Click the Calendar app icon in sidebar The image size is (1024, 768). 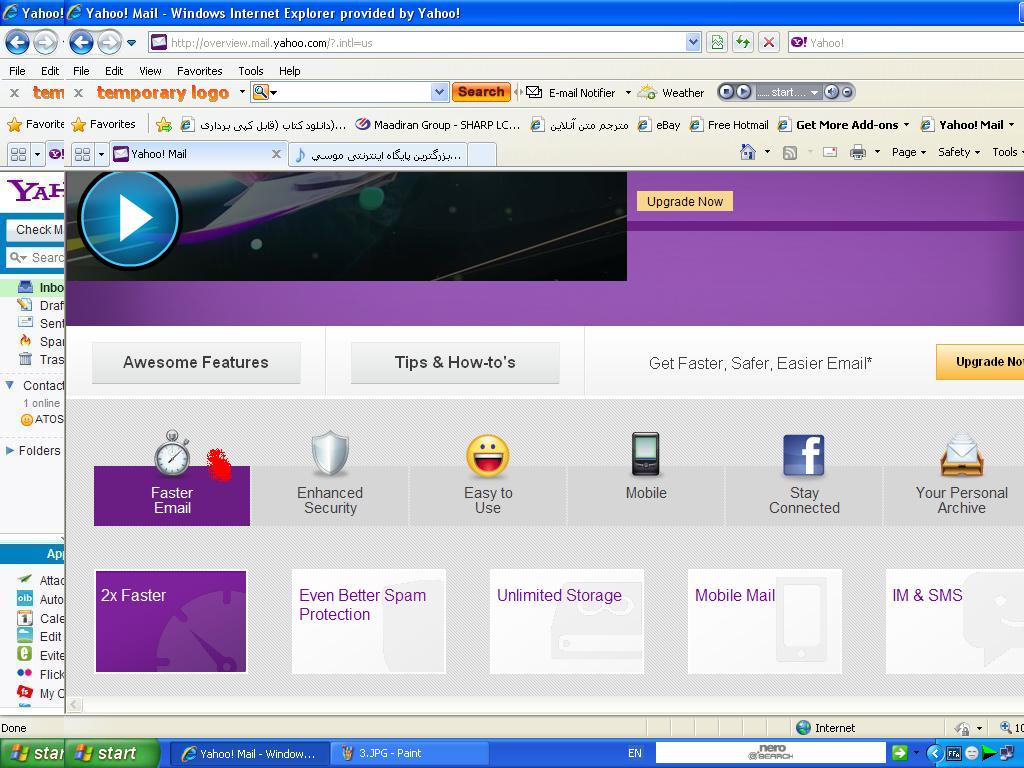25,618
